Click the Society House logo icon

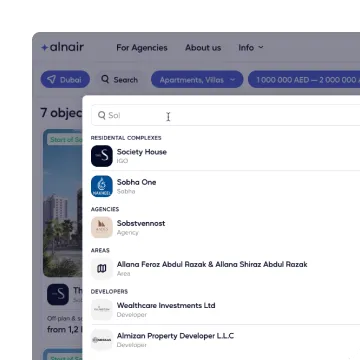(102, 156)
